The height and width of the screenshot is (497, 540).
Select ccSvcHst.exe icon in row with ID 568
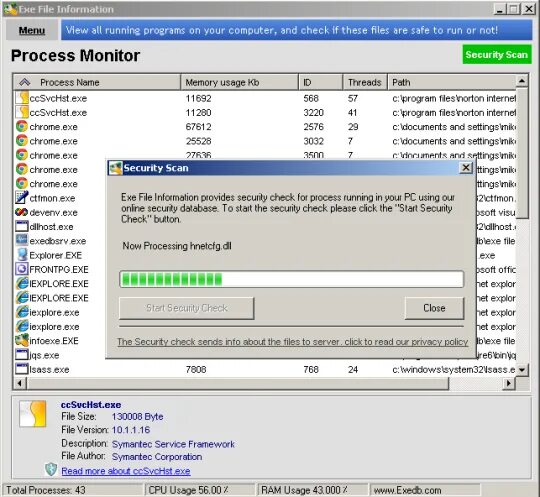(x=22, y=98)
